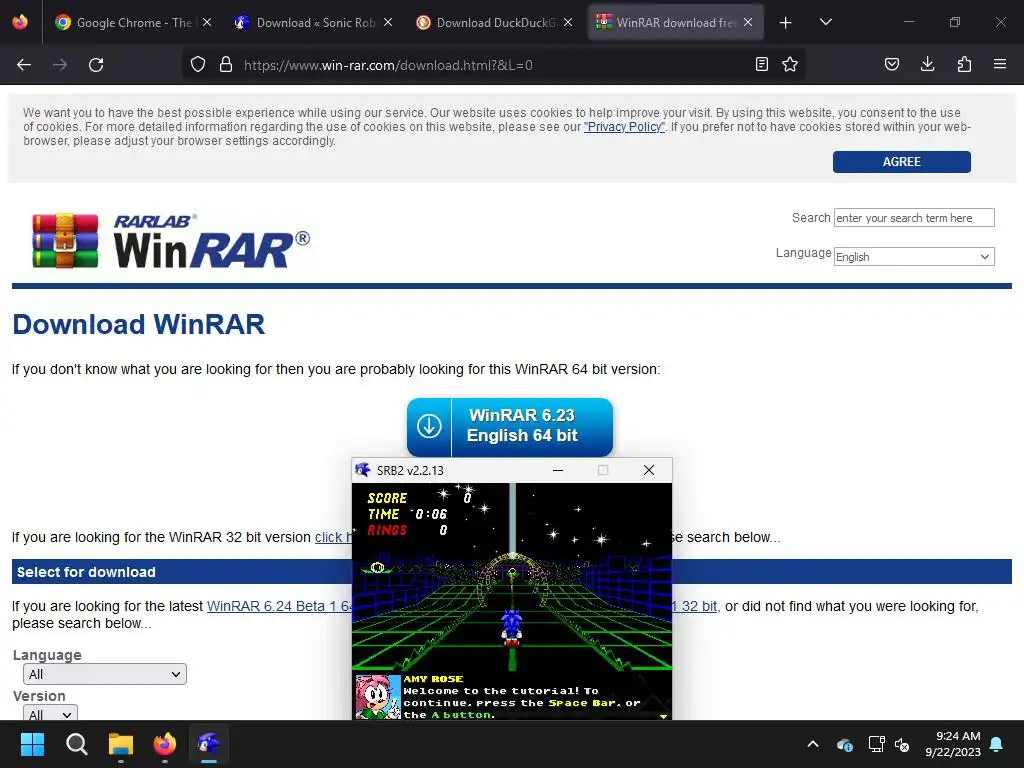
Task: Click the muted volume tray icon
Action: (902, 744)
